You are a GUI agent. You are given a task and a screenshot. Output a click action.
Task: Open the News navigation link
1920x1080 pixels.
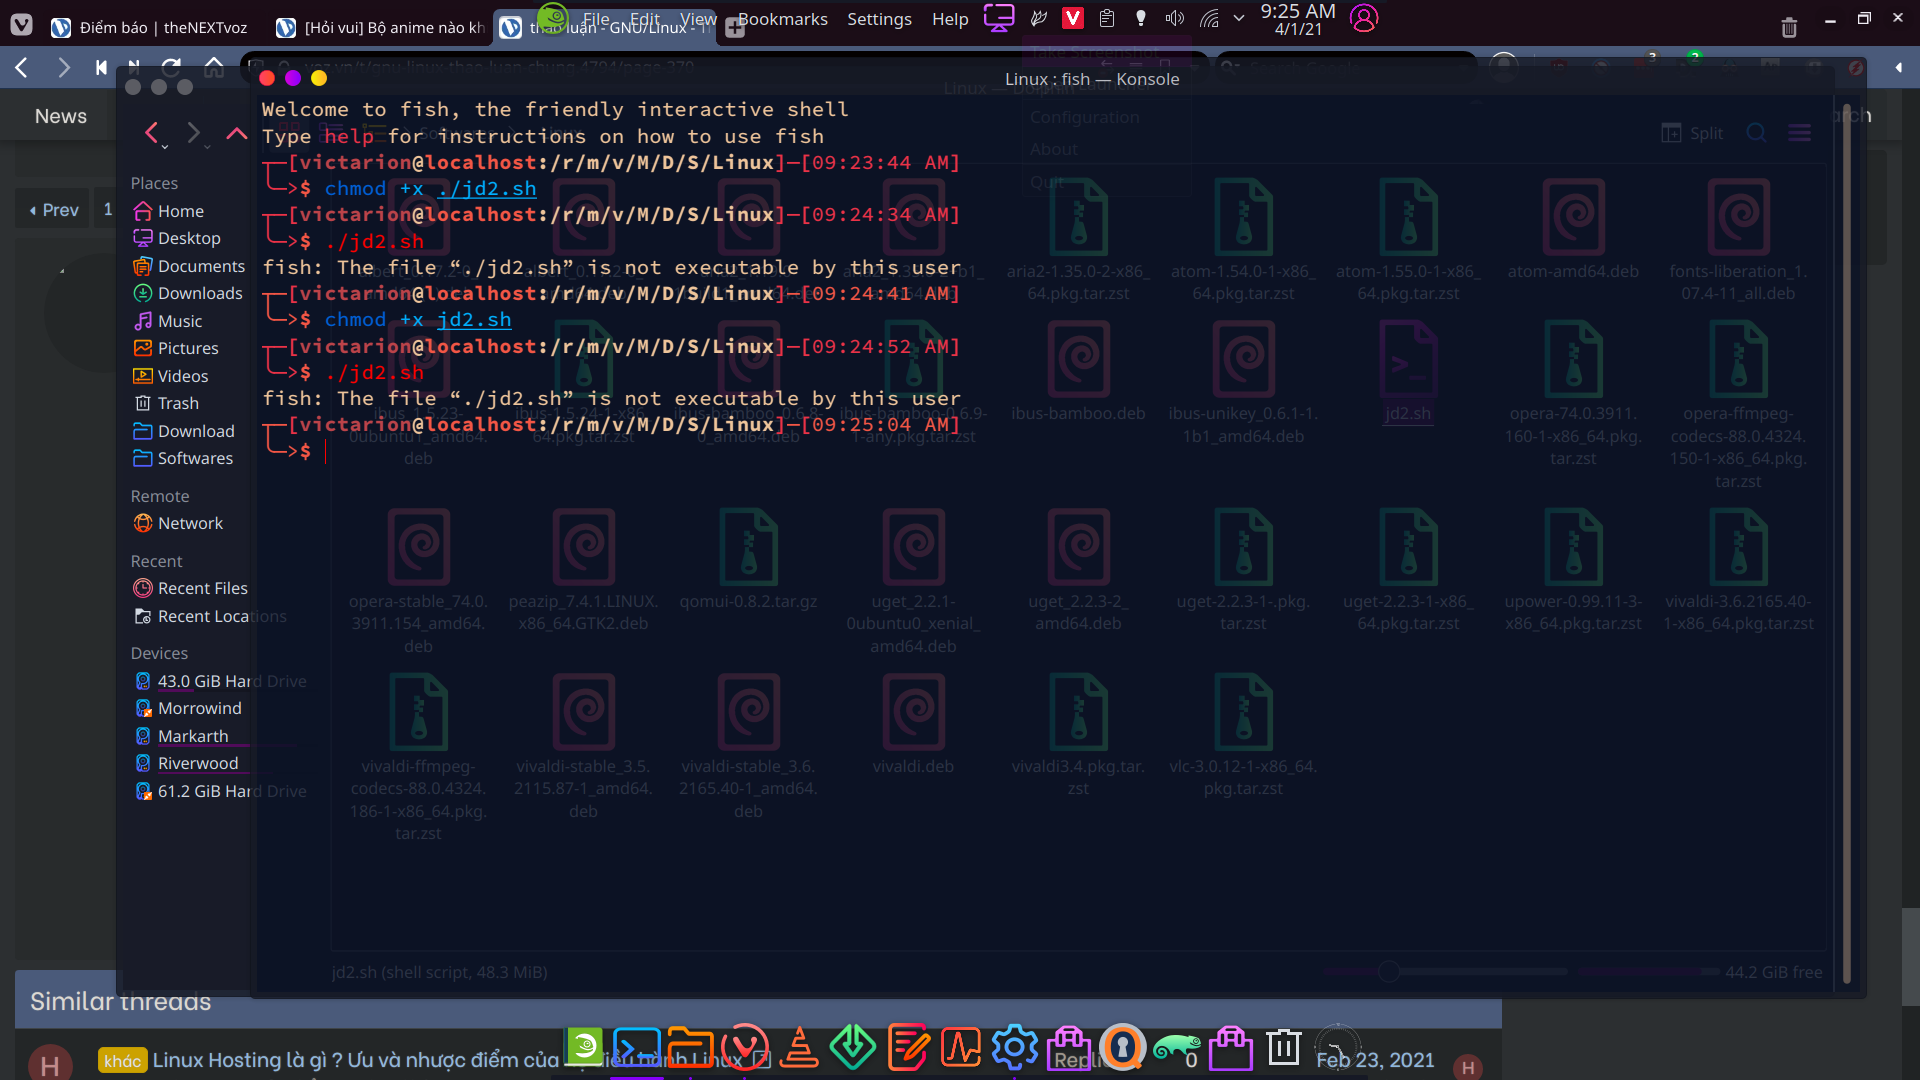(61, 116)
